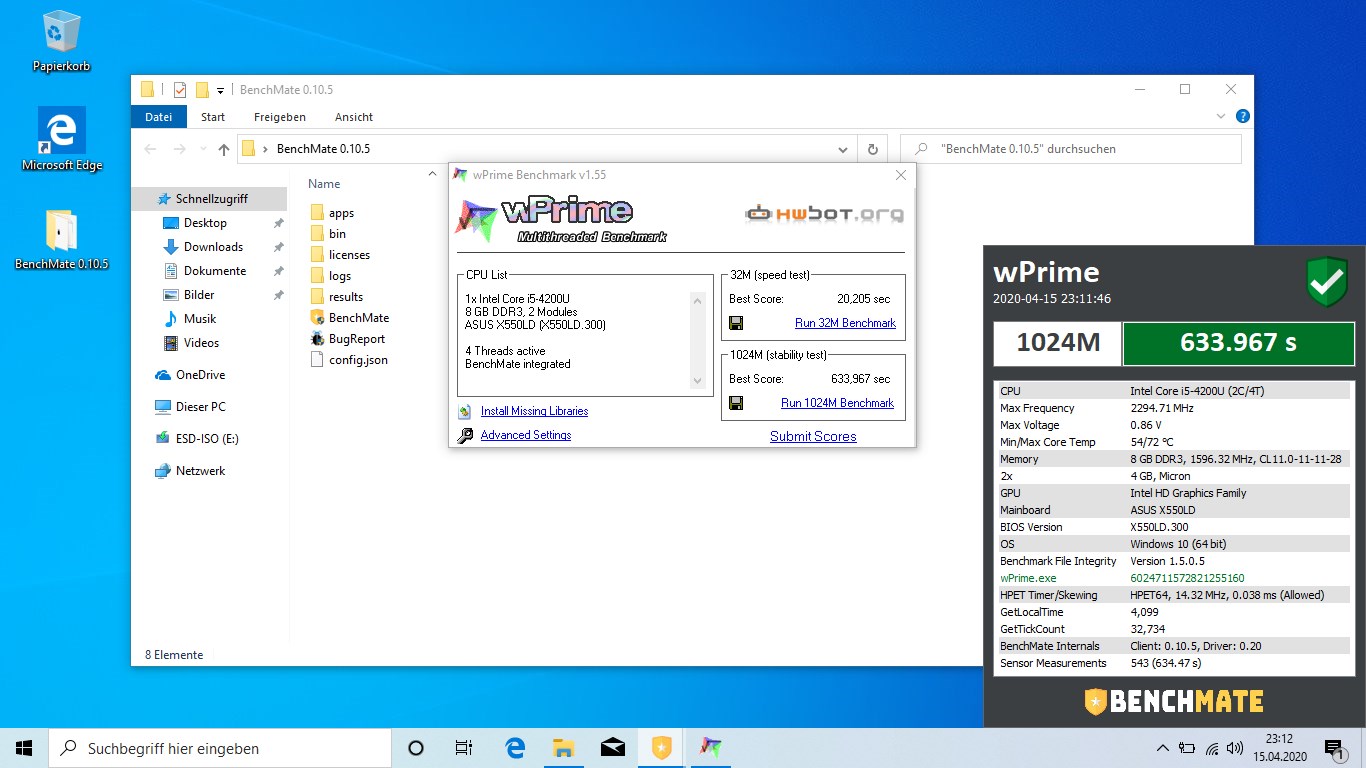This screenshot has height=768, width=1366.
Task: Open the BenchMate application file
Action: (x=349, y=317)
